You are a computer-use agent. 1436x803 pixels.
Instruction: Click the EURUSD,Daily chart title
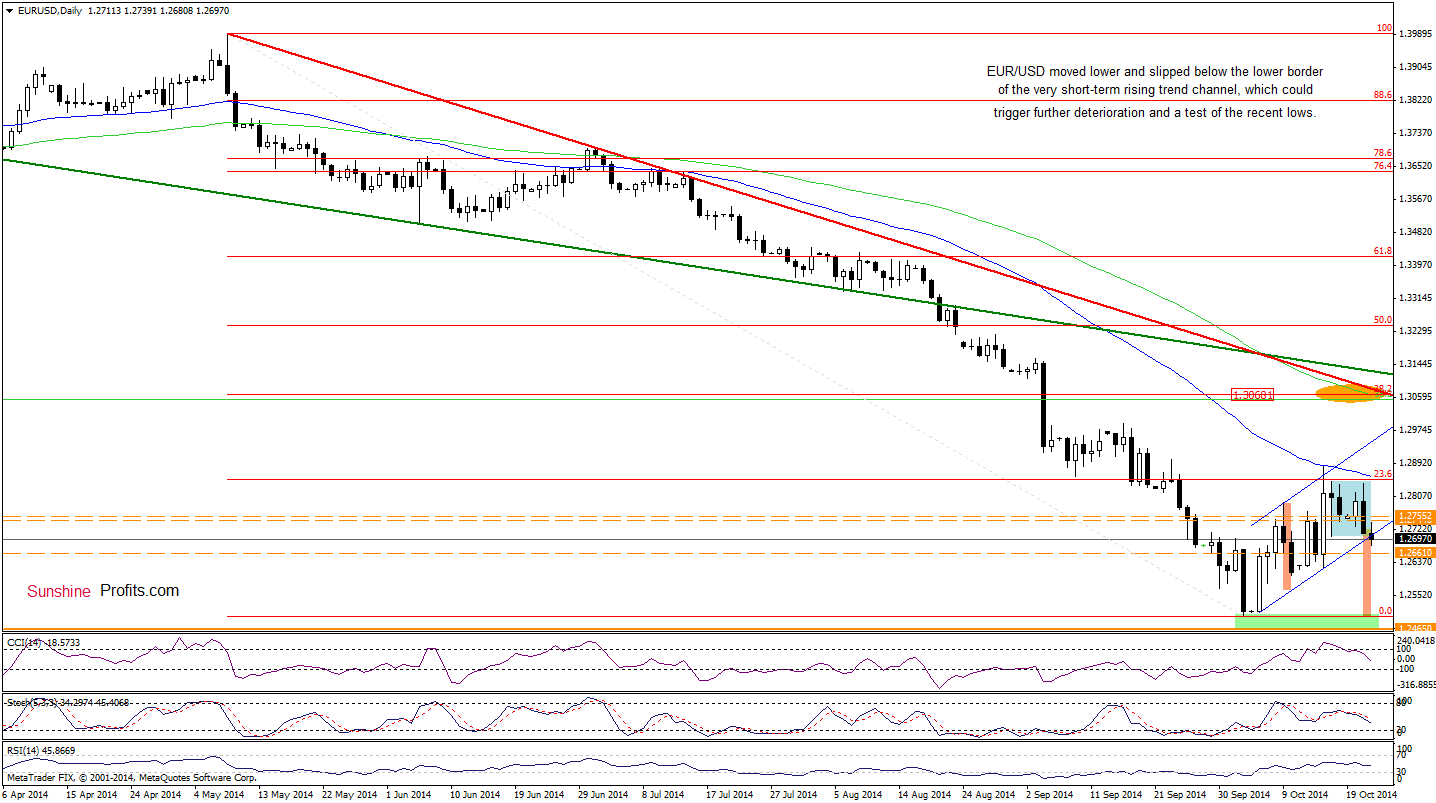(48, 10)
